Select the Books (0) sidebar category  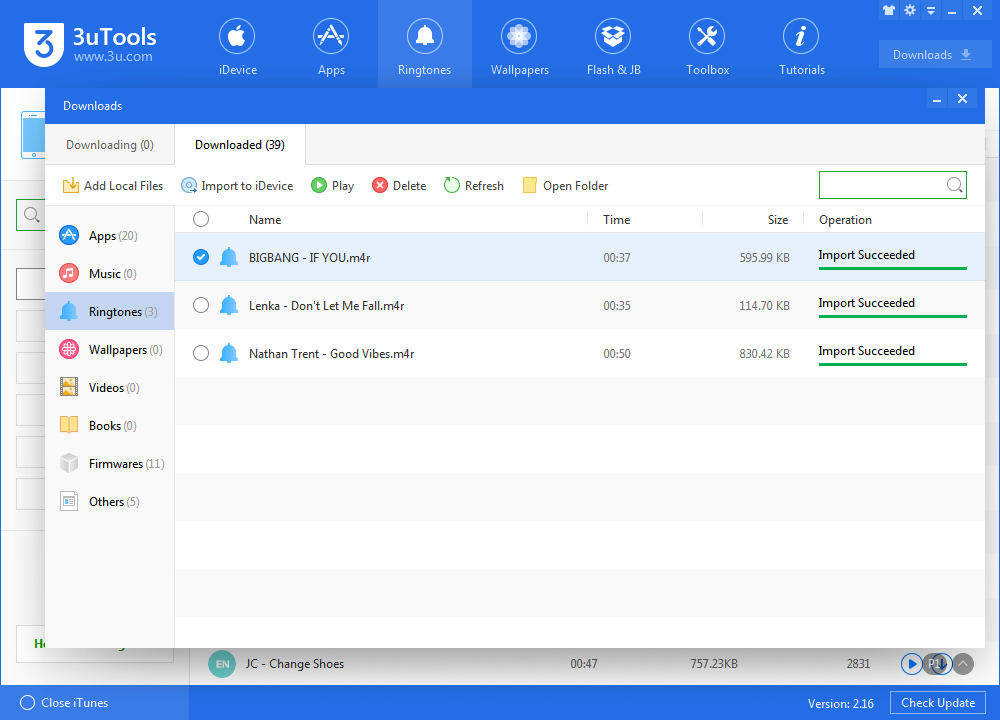pyautogui.click(x=110, y=425)
